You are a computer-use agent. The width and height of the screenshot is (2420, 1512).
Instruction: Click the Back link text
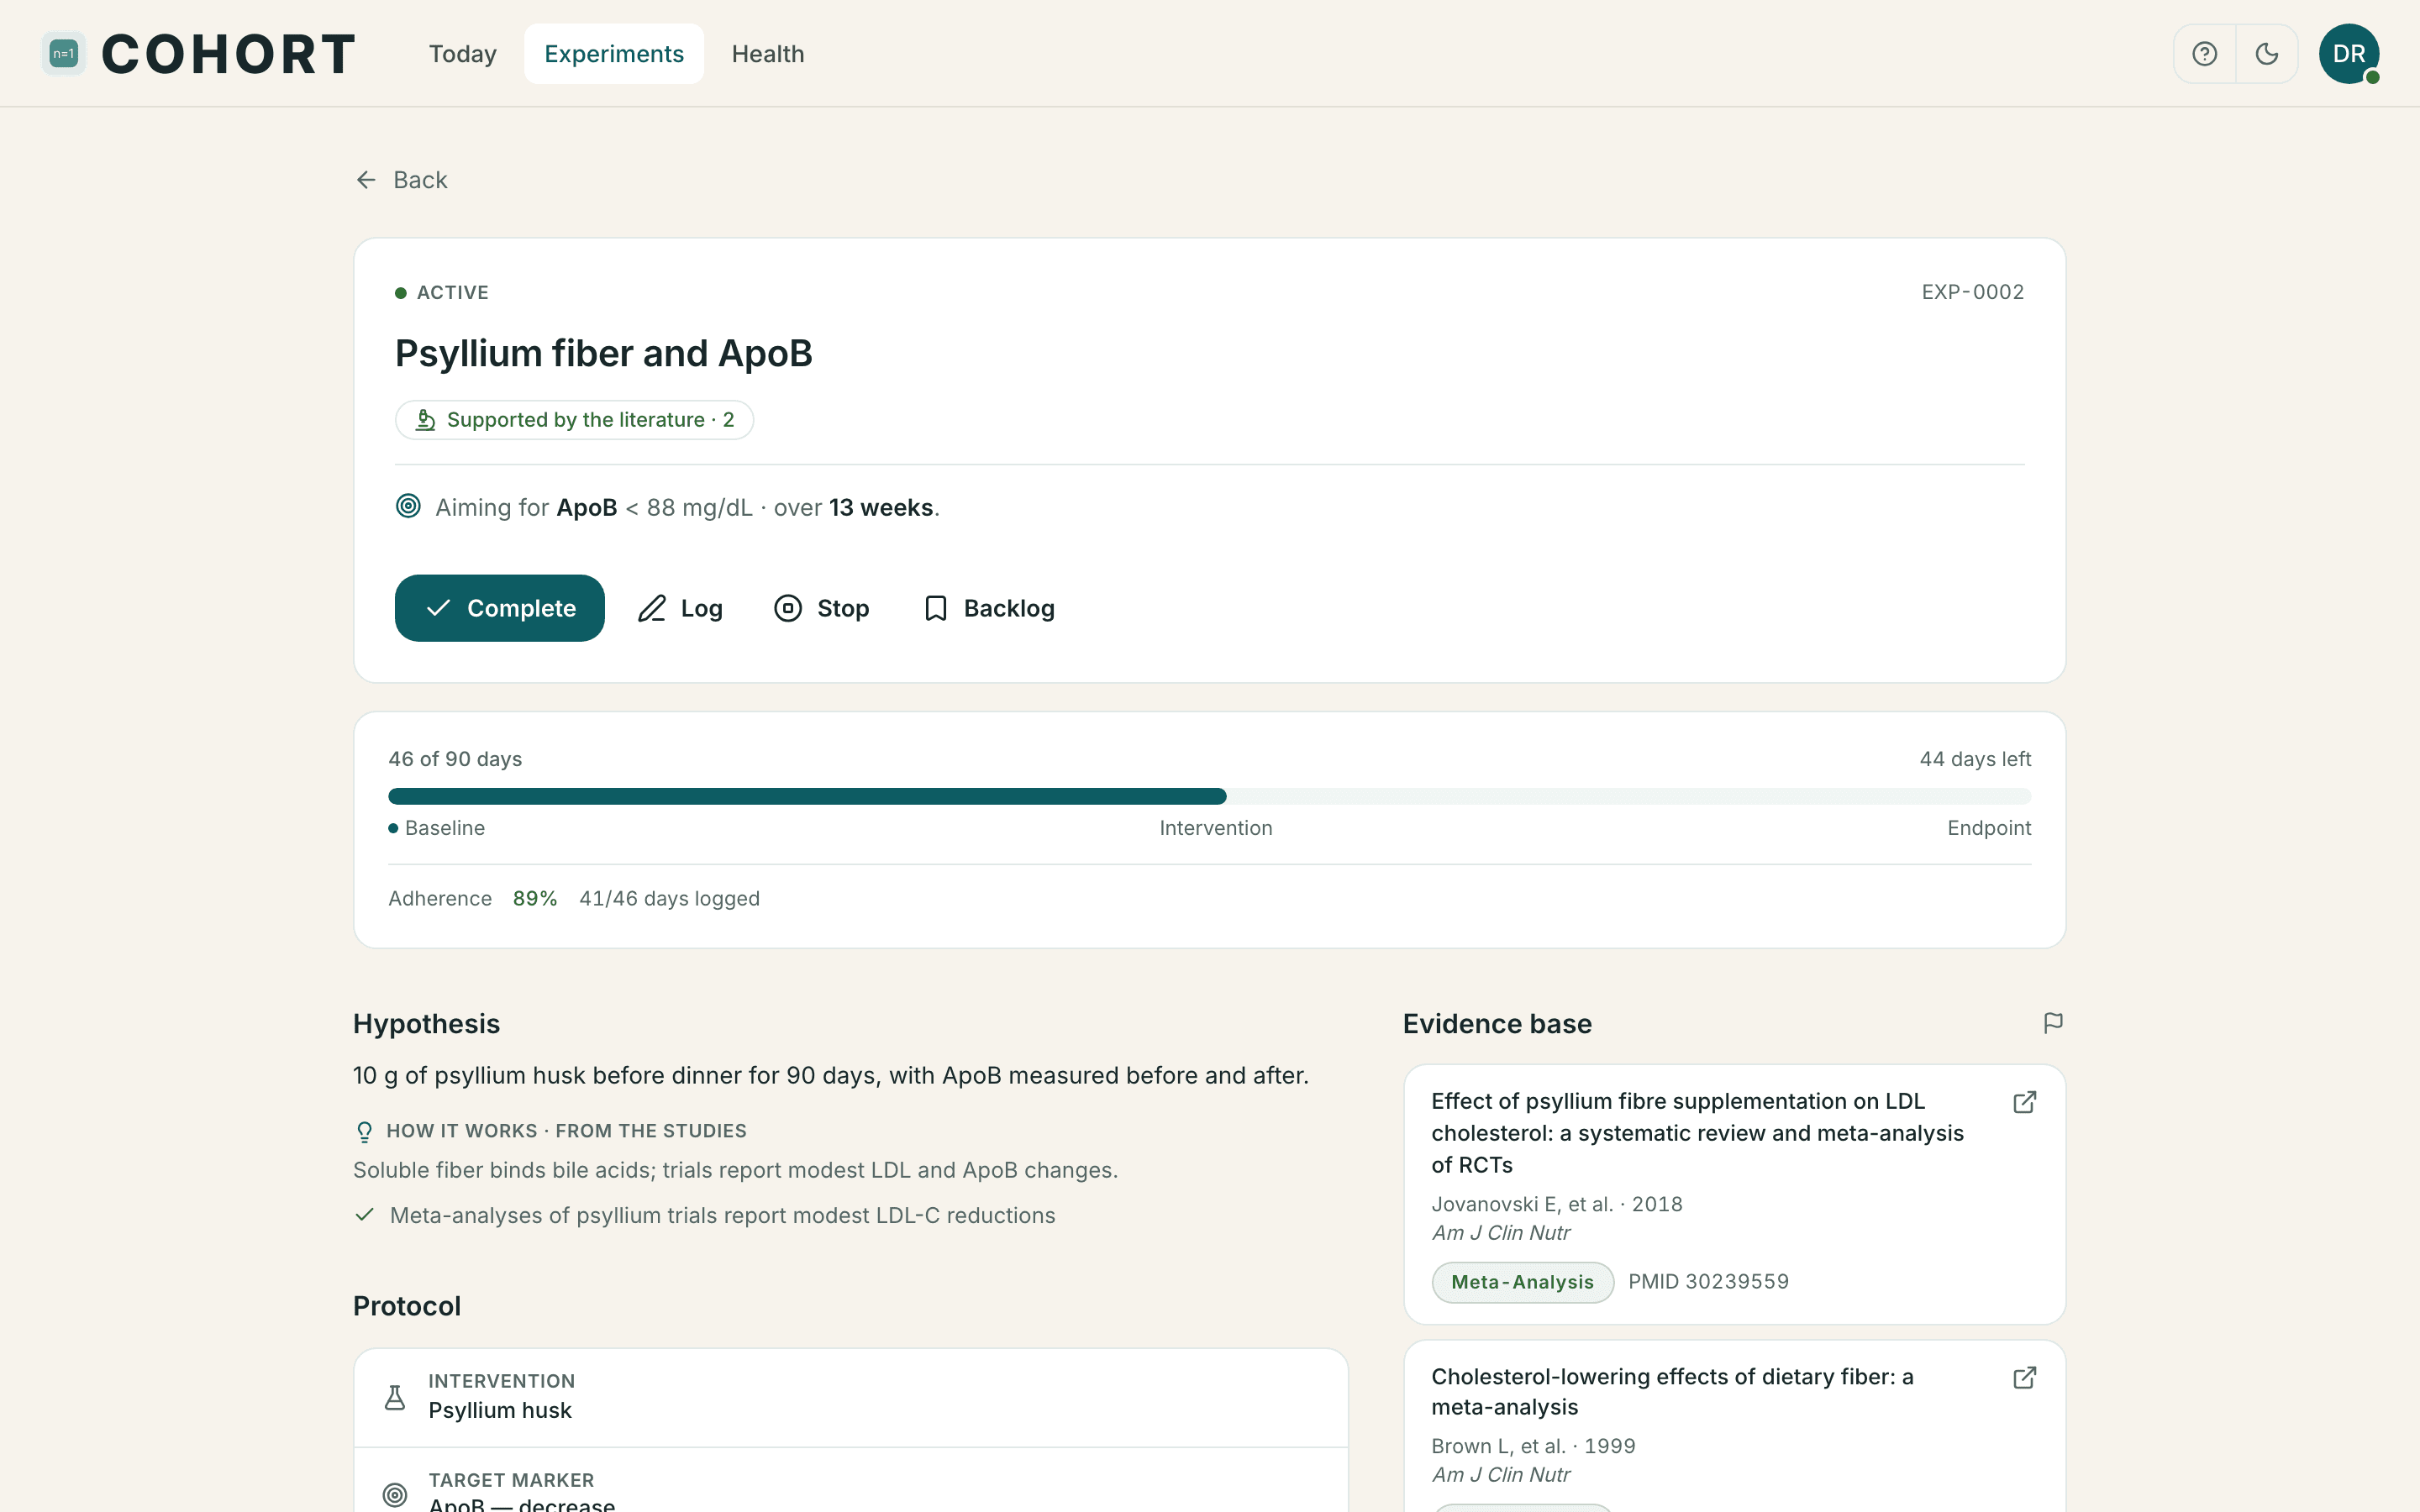[420, 180]
